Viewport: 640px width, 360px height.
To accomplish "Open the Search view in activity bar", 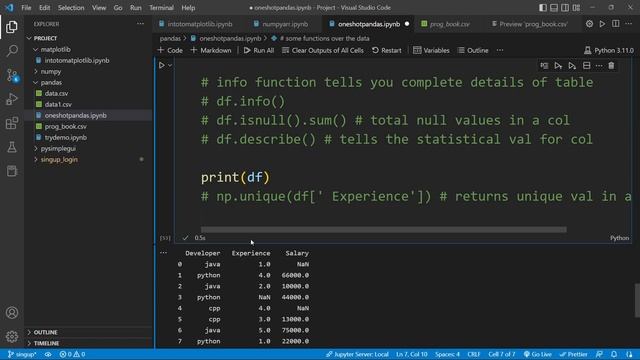I will pyautogui.click(x=12, y=51).
